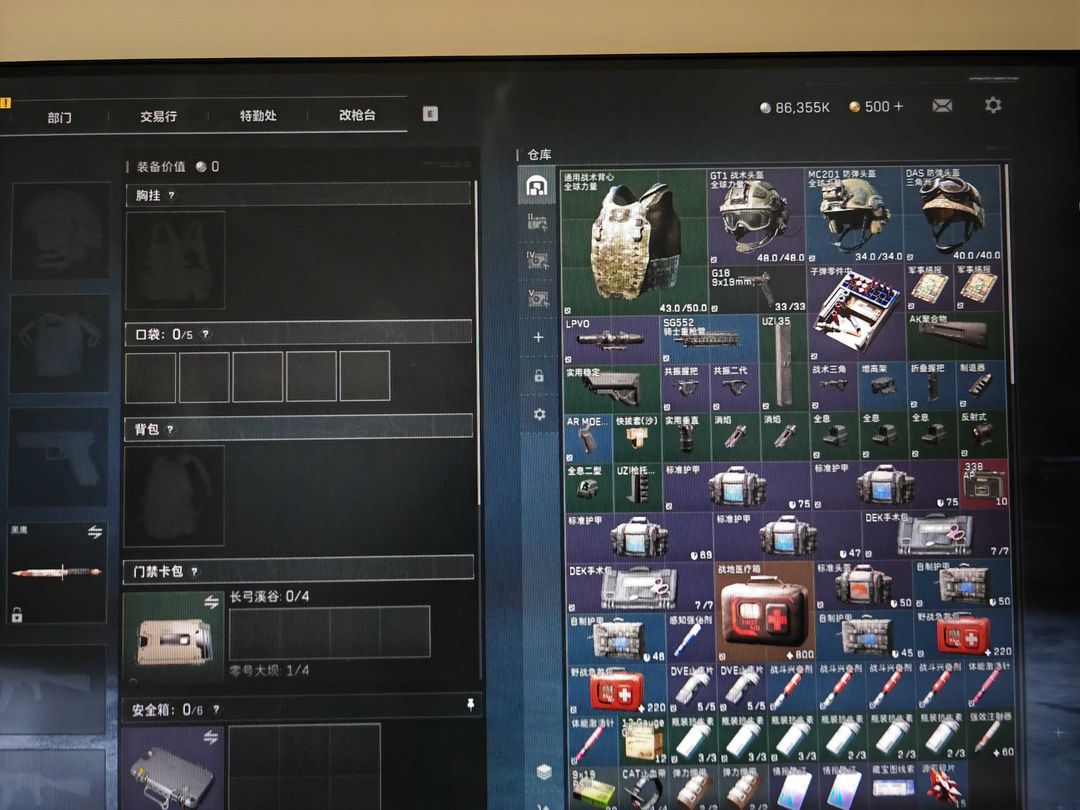Switch to the 交易行 tab
Screen dimensions: 1080x810
158,116
